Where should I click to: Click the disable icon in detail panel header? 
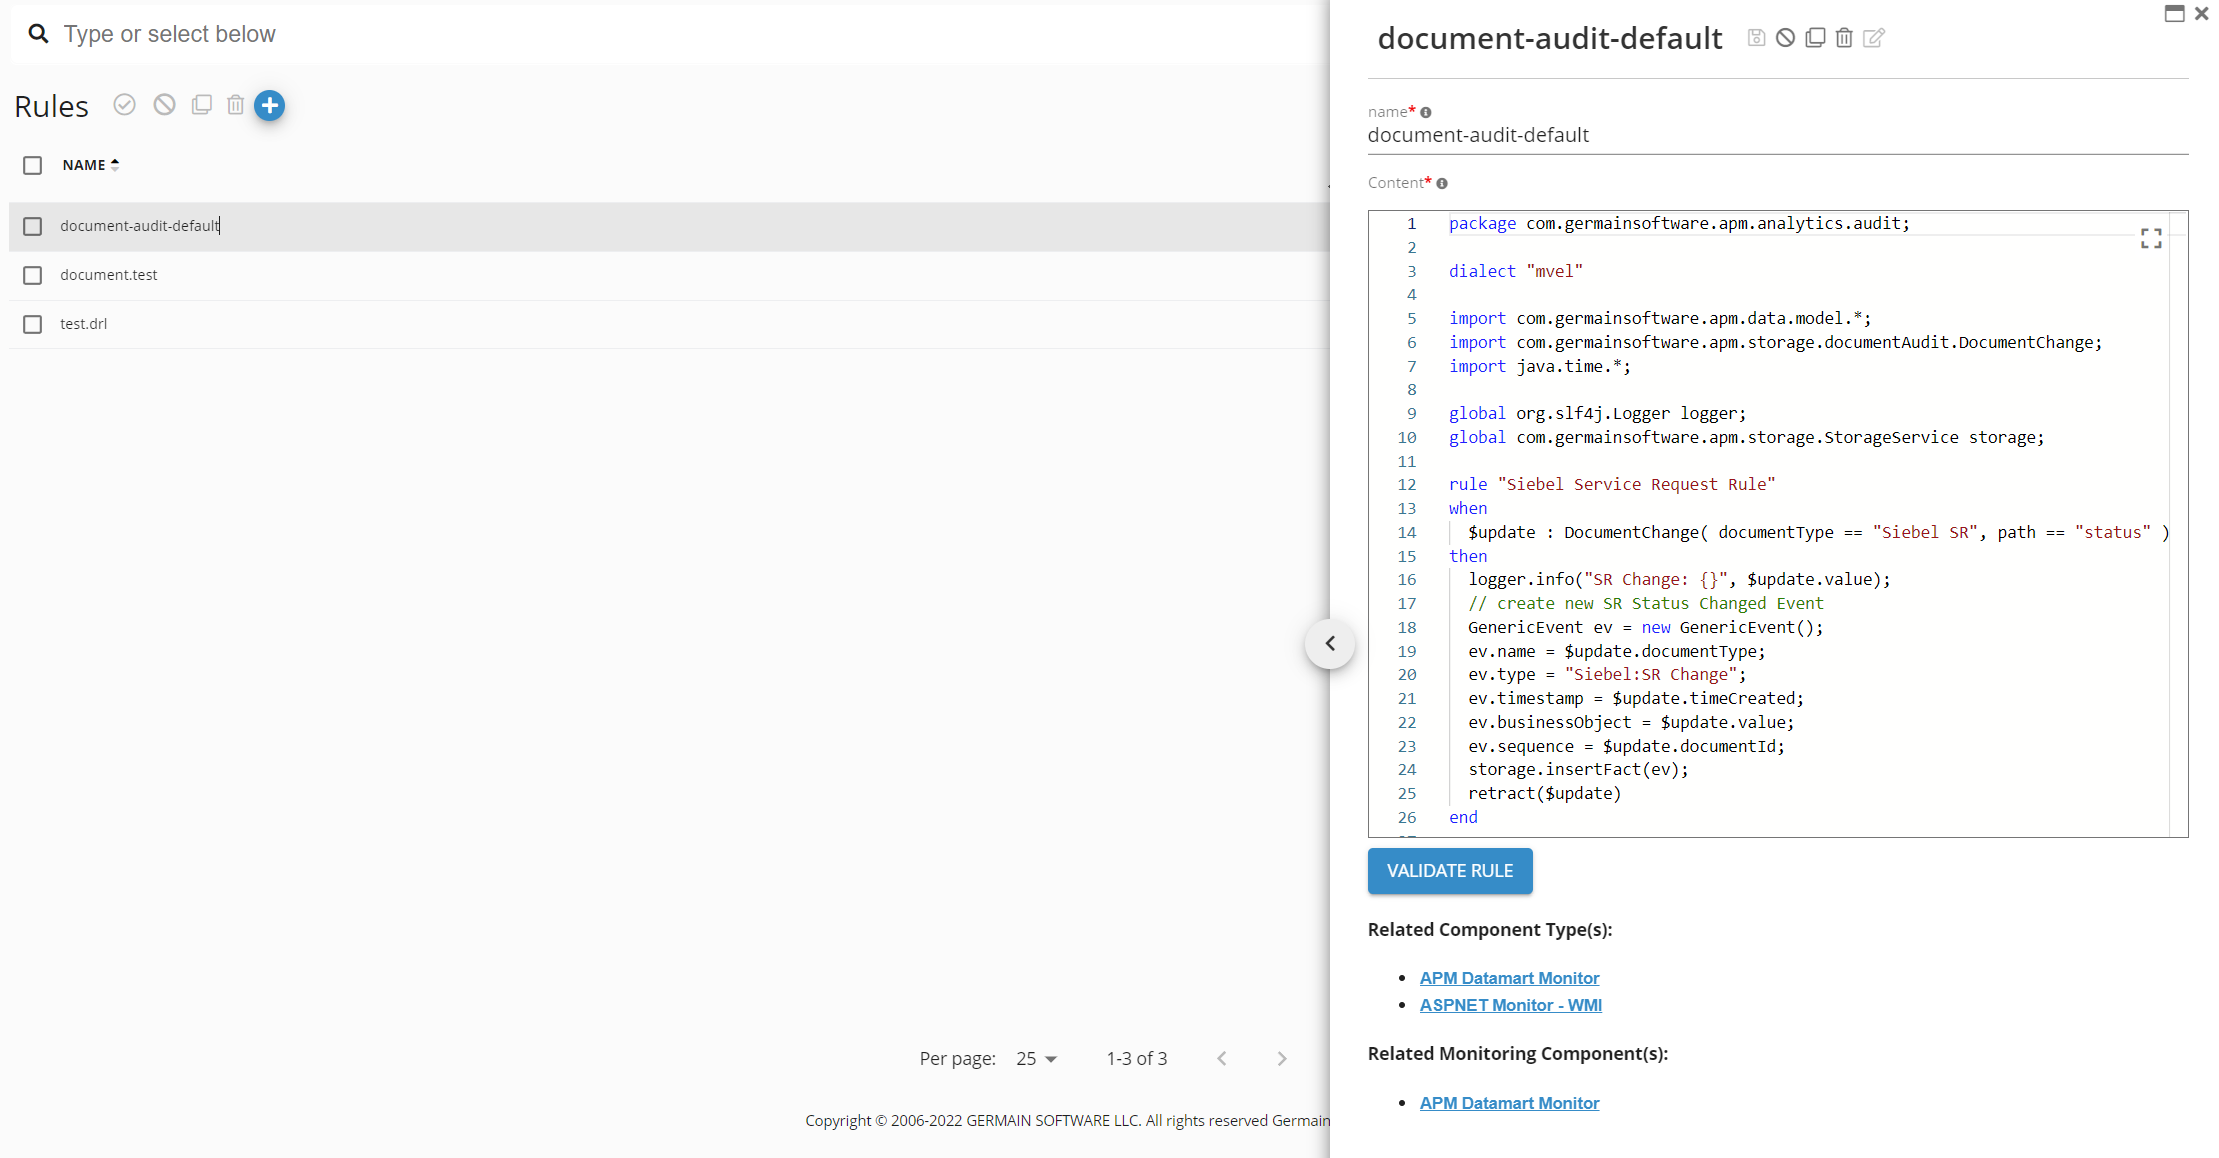click(x=1785, y=38)
